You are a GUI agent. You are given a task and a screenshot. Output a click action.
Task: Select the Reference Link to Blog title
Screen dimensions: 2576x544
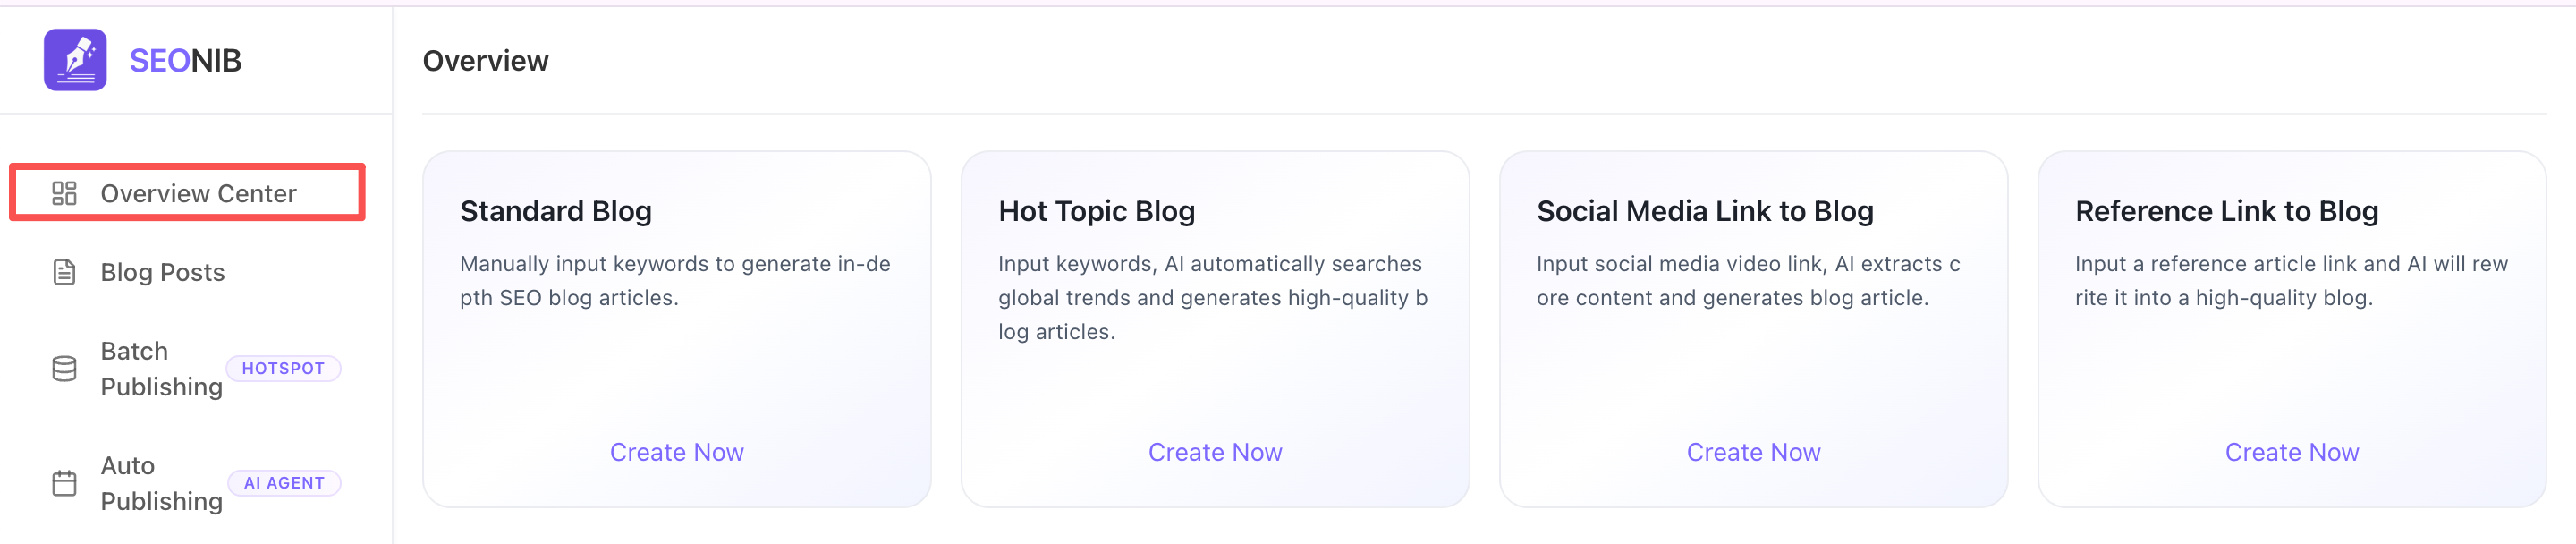2226,211
